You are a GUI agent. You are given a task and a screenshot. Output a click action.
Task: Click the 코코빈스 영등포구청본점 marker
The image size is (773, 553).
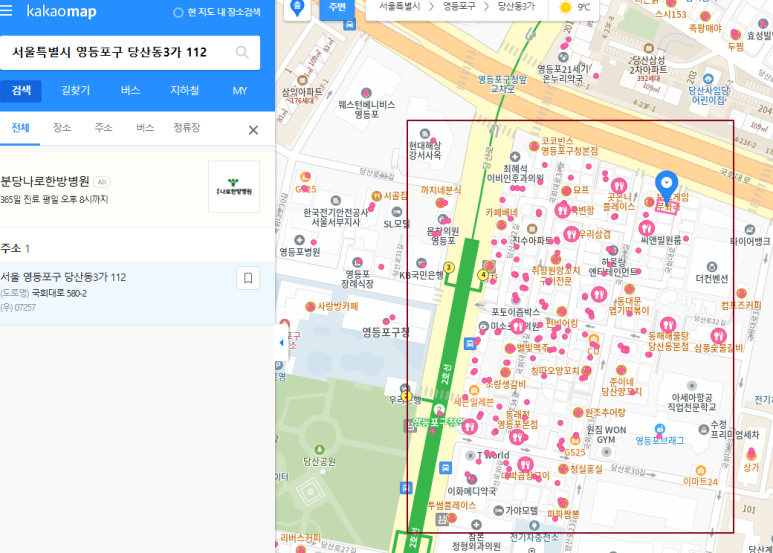click(x=534, y=146)
